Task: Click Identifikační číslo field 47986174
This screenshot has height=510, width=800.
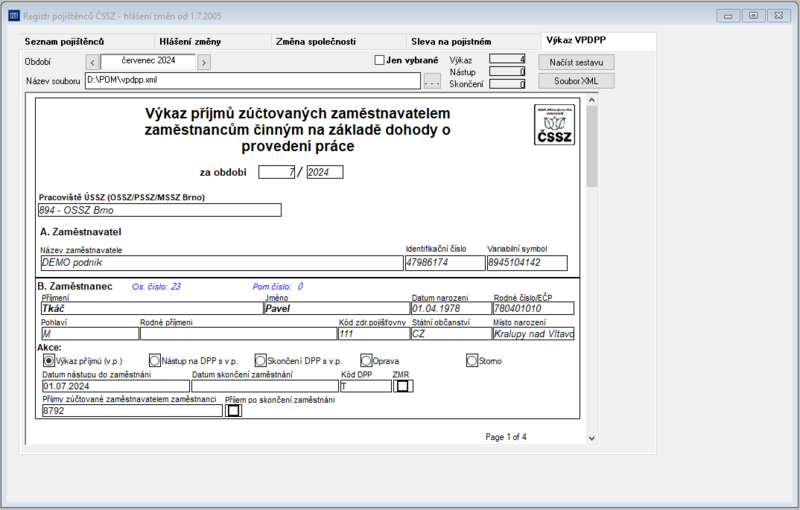Action: pyautogui.click(x=445, y=263)
